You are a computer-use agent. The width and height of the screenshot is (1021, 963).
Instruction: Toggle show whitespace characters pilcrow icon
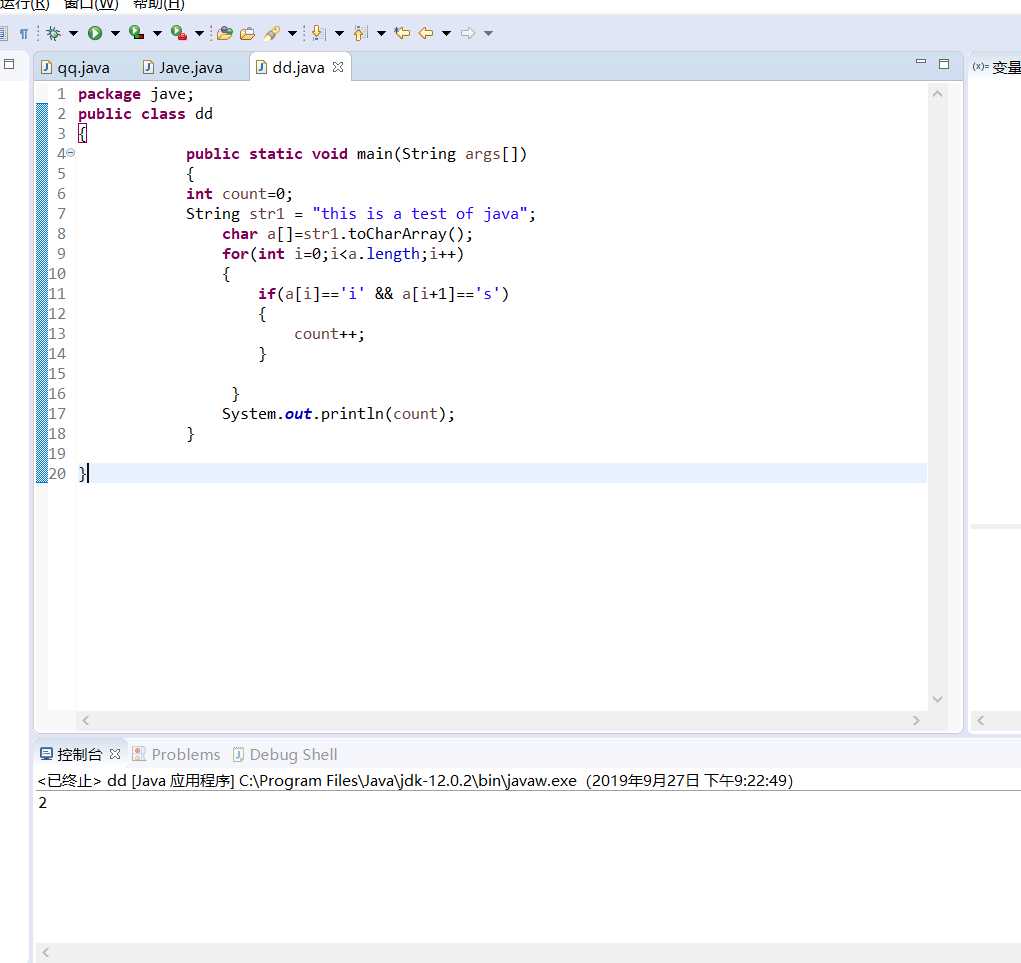click(23, 33)
